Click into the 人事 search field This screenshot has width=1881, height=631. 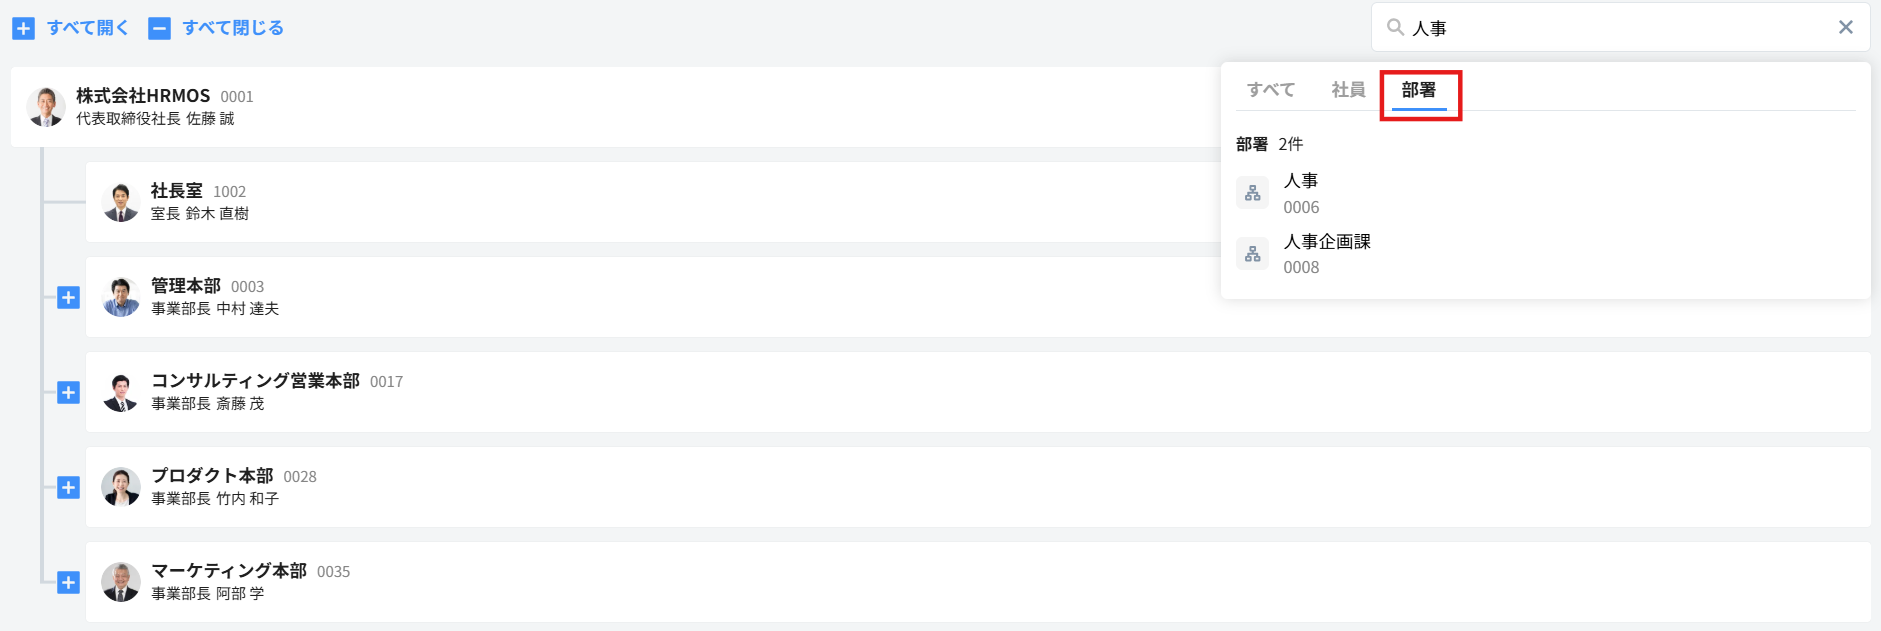pyautogui.click(x=1620, y=27)
